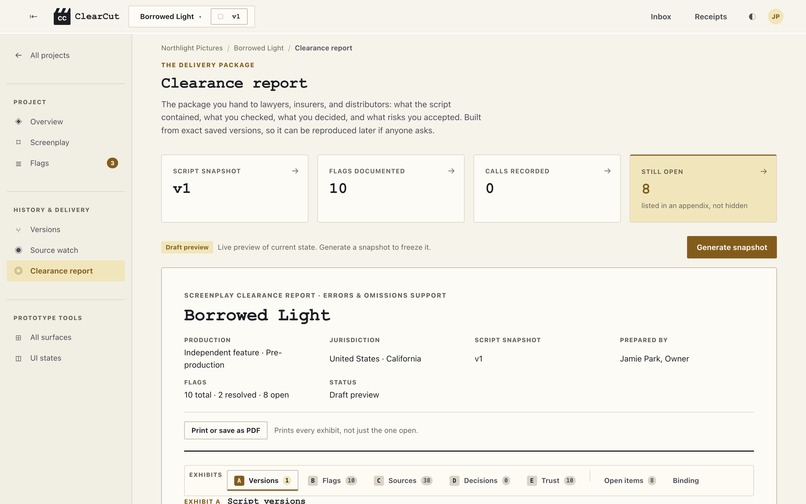Click the All surfaces grid icon

pyautogui.click(x=19, y=337)
